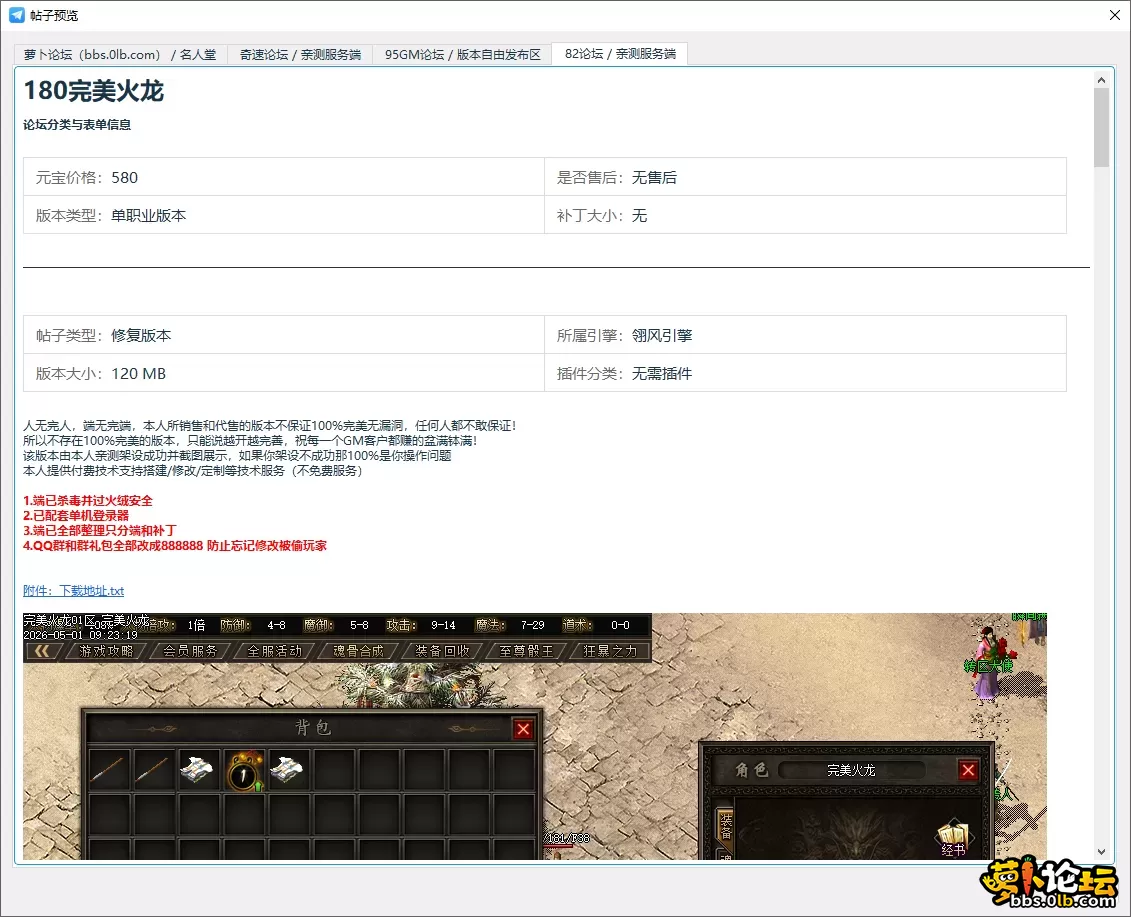
Task: Click the 帖子类型: 修复版本 cell
Action: pyautogui.click(x=284, y=335)
